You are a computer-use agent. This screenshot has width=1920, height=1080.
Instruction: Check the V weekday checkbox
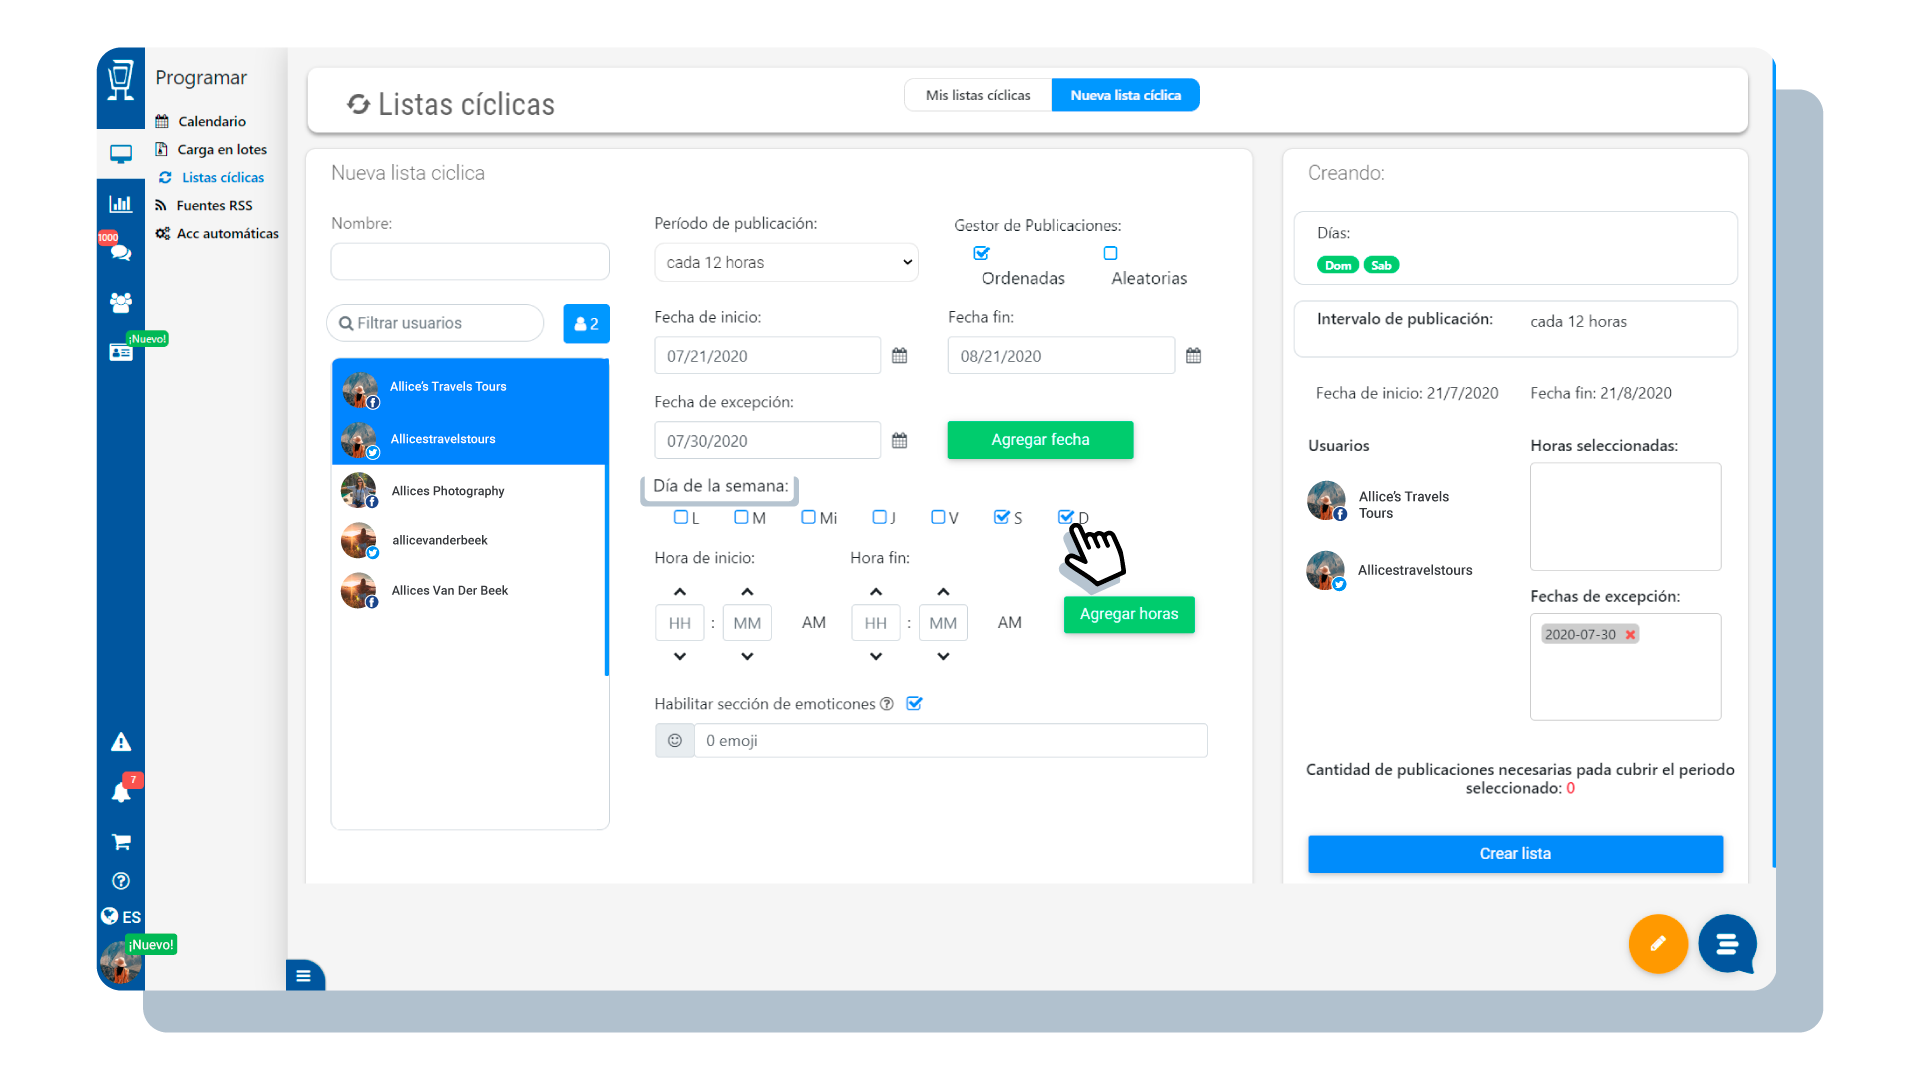click(938, 517)
